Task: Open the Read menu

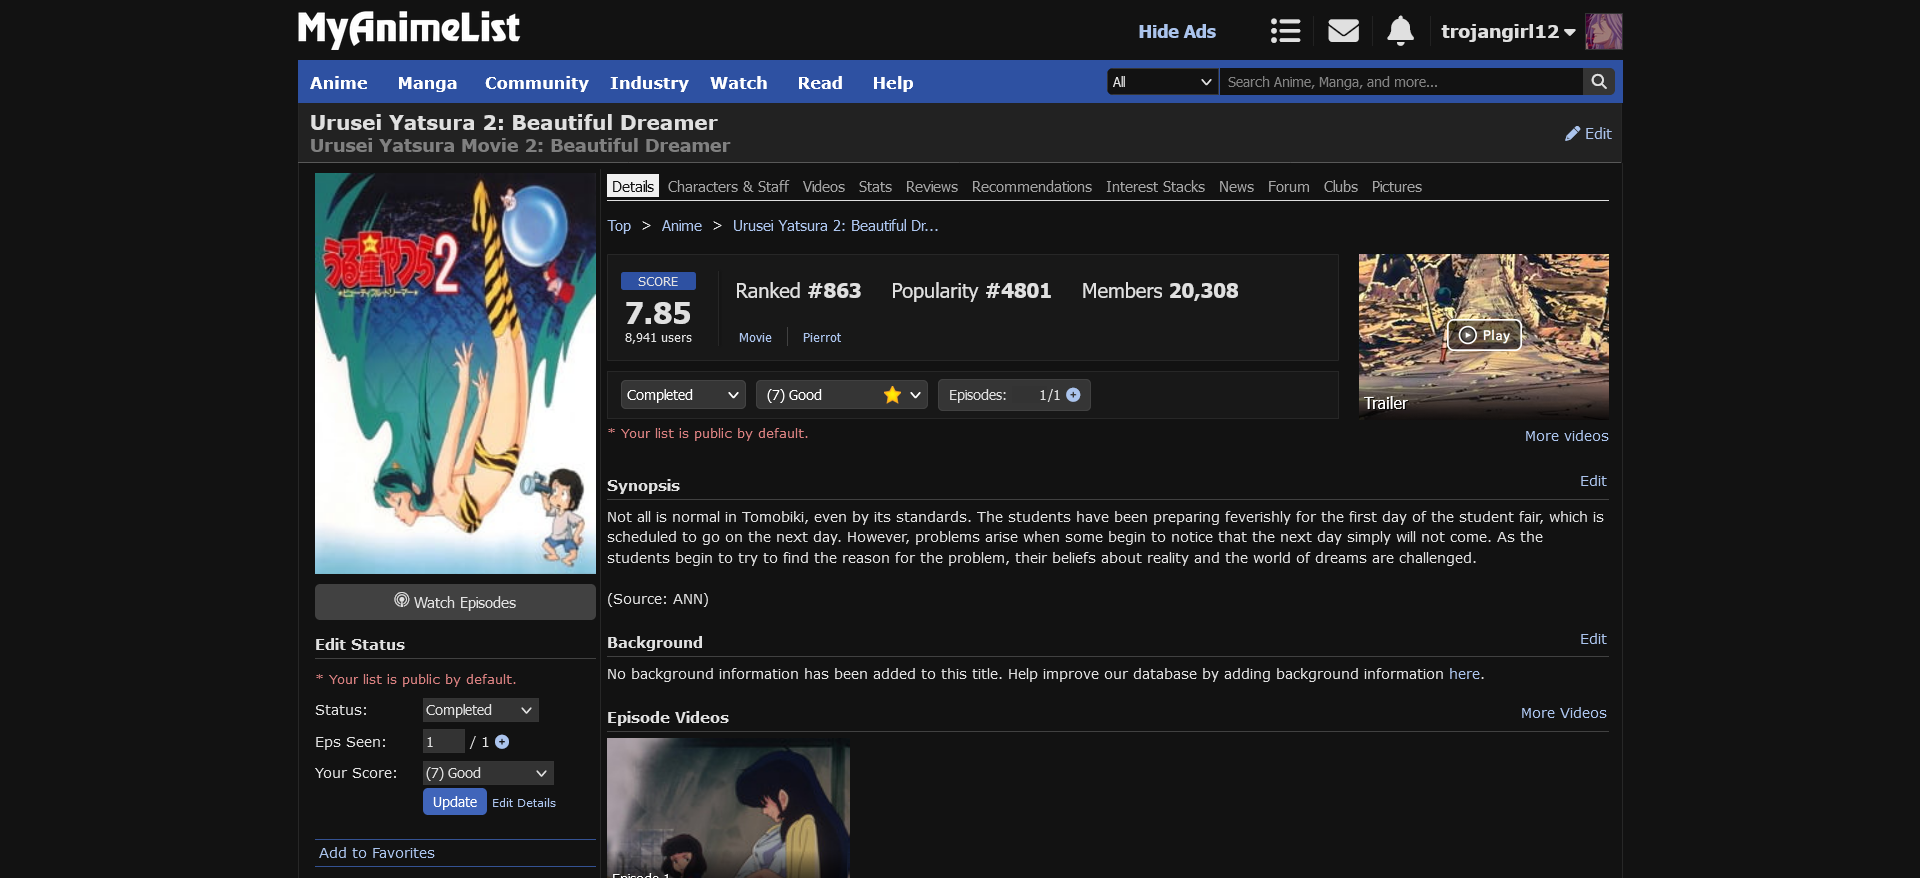Action: click(820, 83)
